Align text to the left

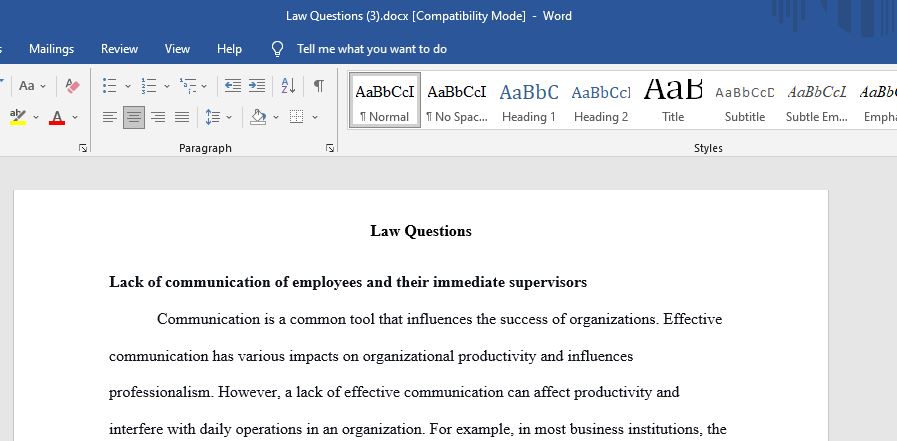point(110,117)
